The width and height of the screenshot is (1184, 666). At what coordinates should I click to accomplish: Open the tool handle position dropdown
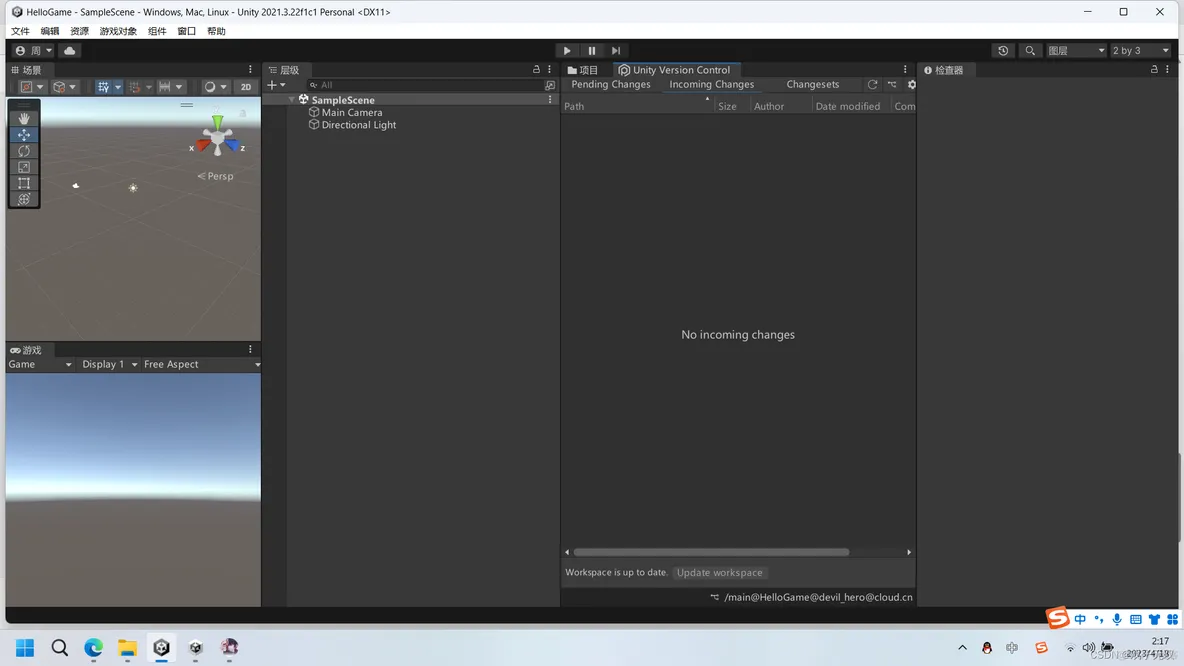32,87
